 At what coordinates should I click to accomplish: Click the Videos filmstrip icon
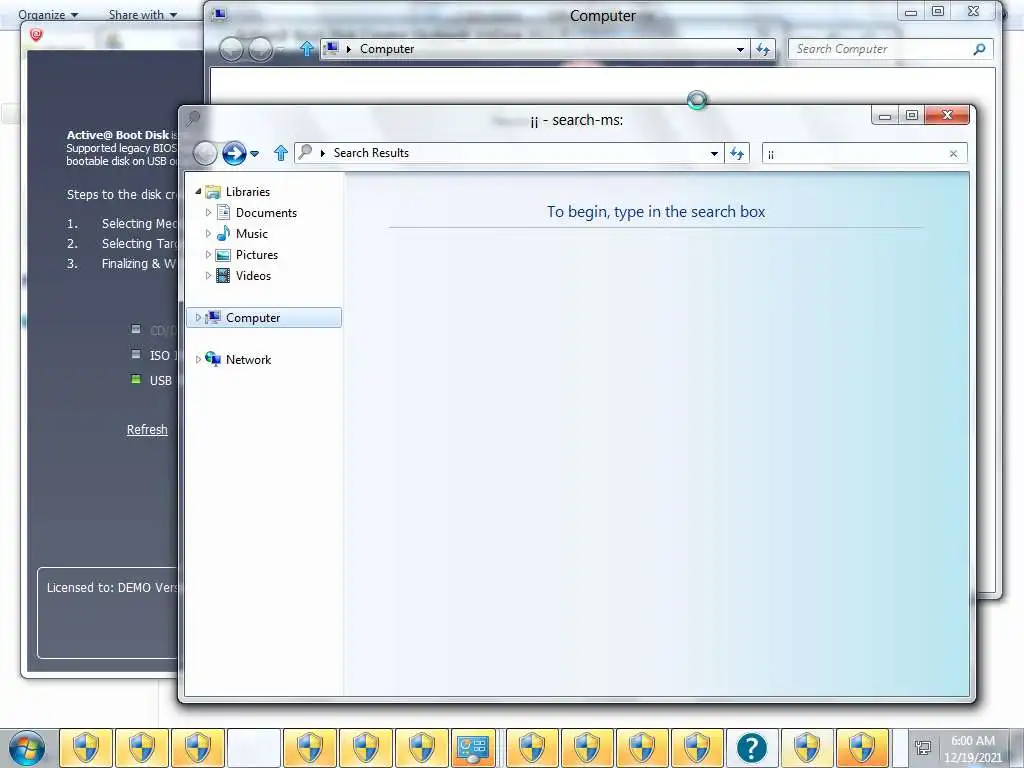(223, 276)
